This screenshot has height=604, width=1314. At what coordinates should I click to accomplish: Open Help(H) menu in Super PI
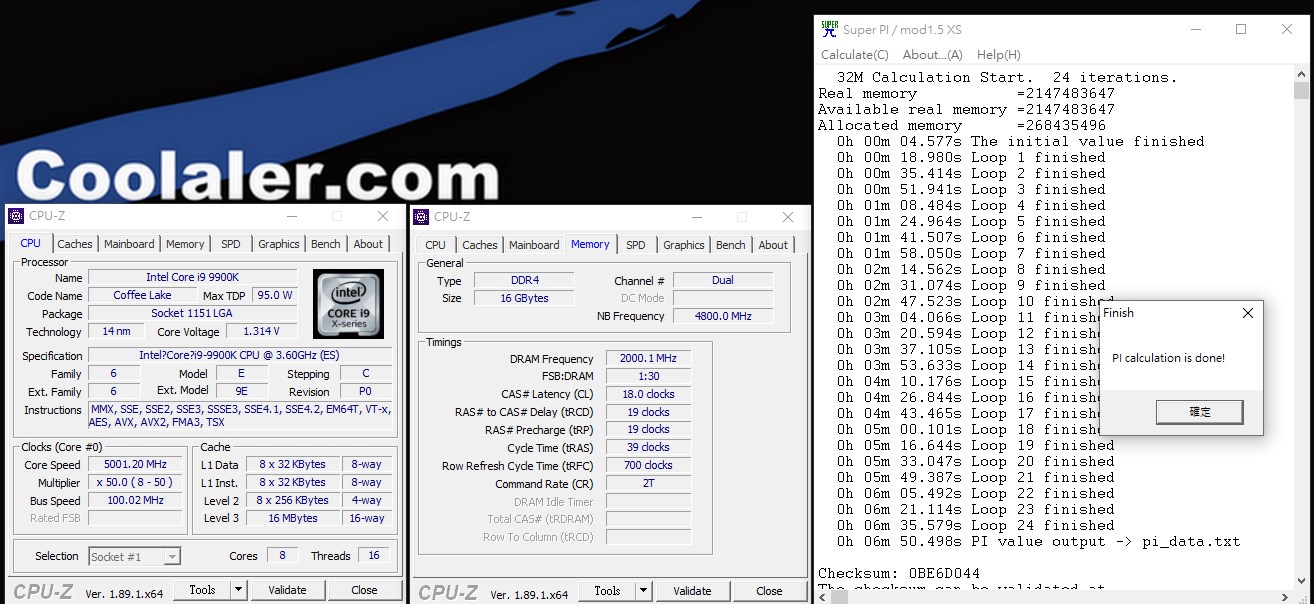coord(998,55)
